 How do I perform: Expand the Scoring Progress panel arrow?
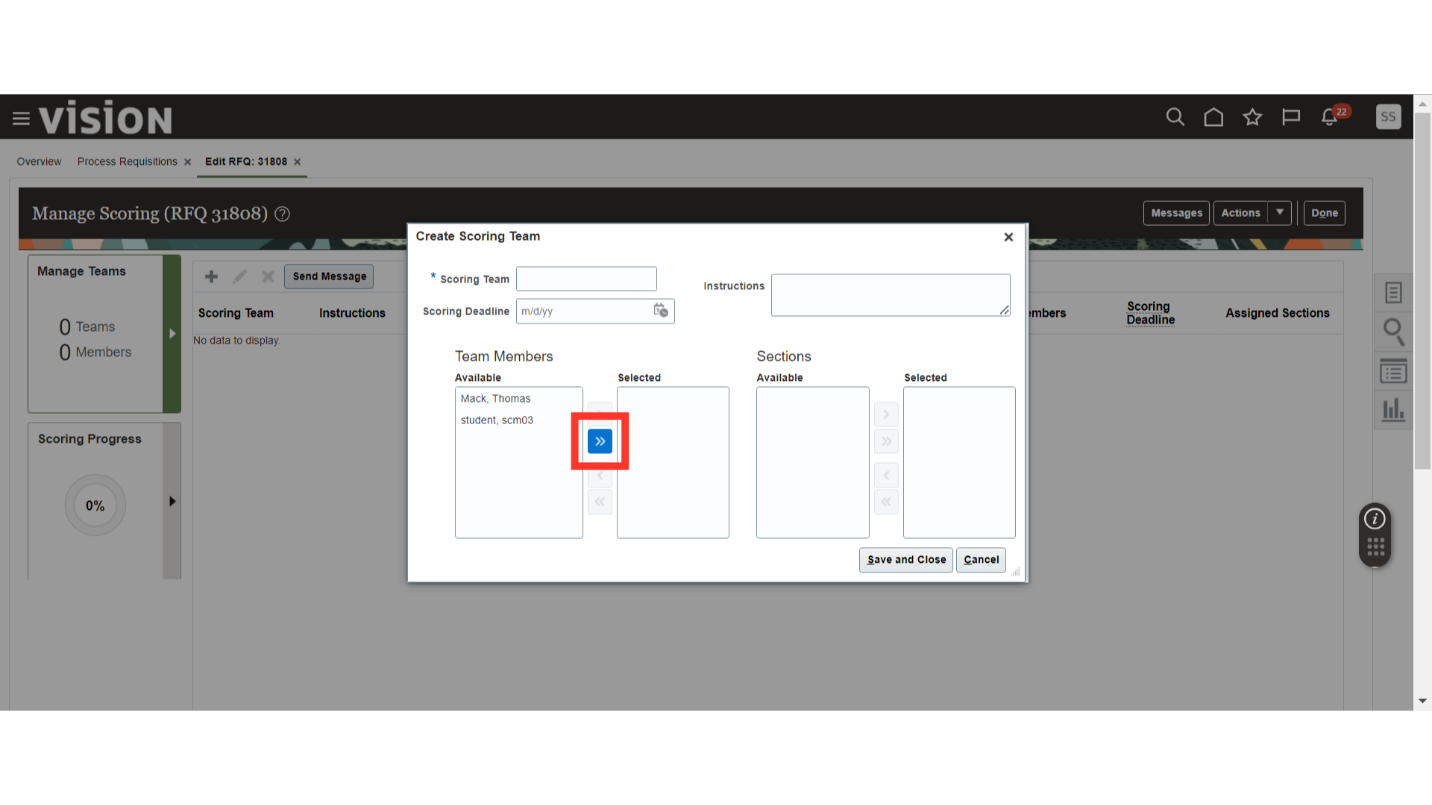(172, 502)
